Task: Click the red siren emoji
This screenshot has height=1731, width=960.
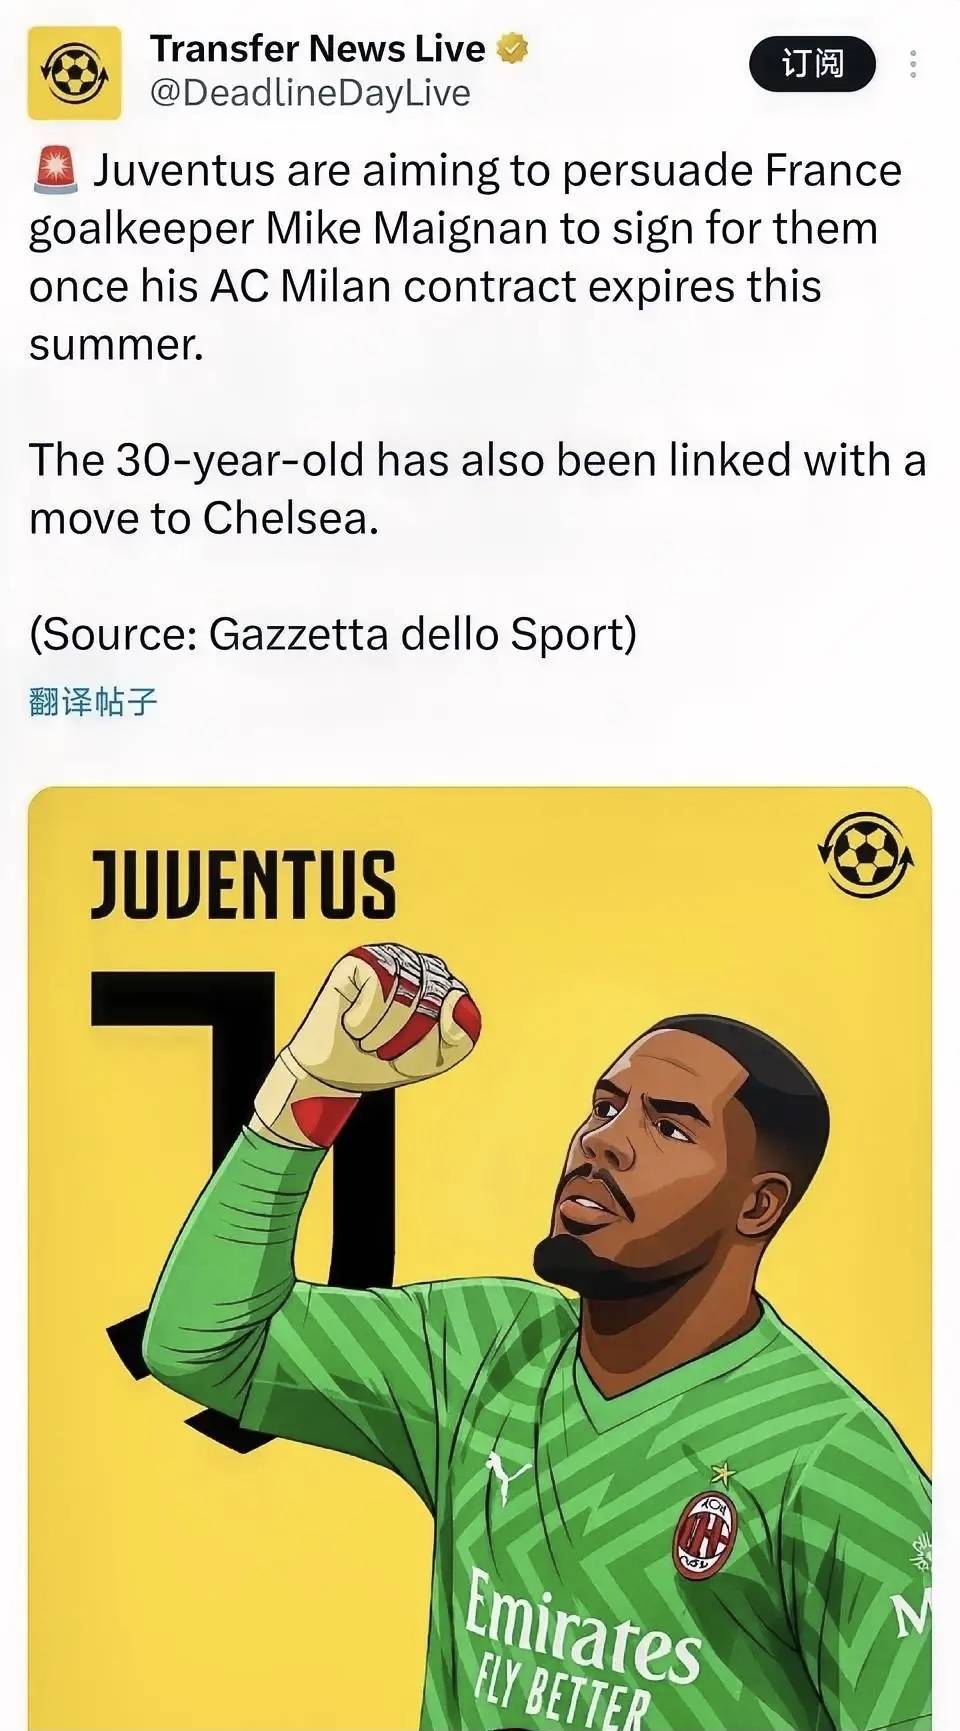Action: pos(55,169)
